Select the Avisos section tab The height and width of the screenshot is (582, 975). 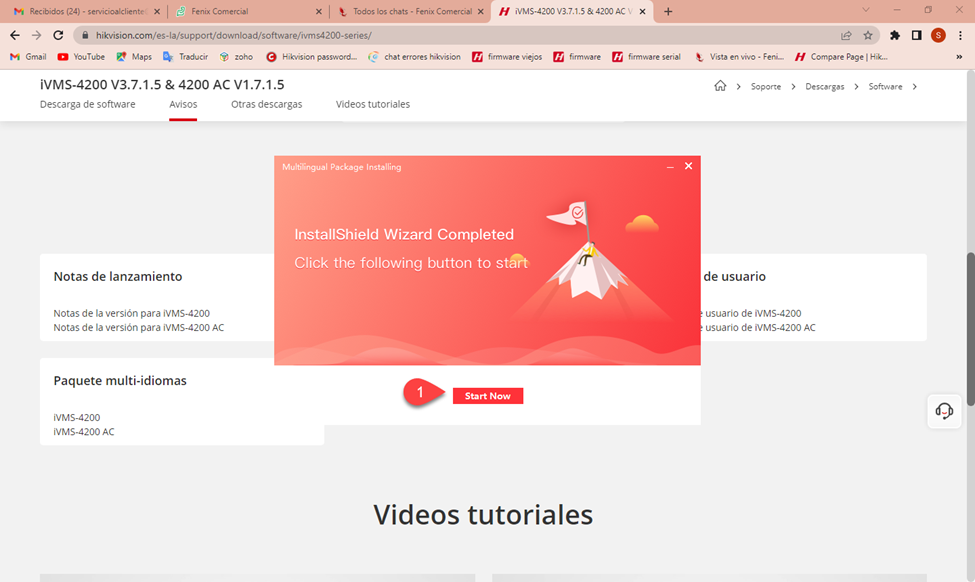click(183, 104)
